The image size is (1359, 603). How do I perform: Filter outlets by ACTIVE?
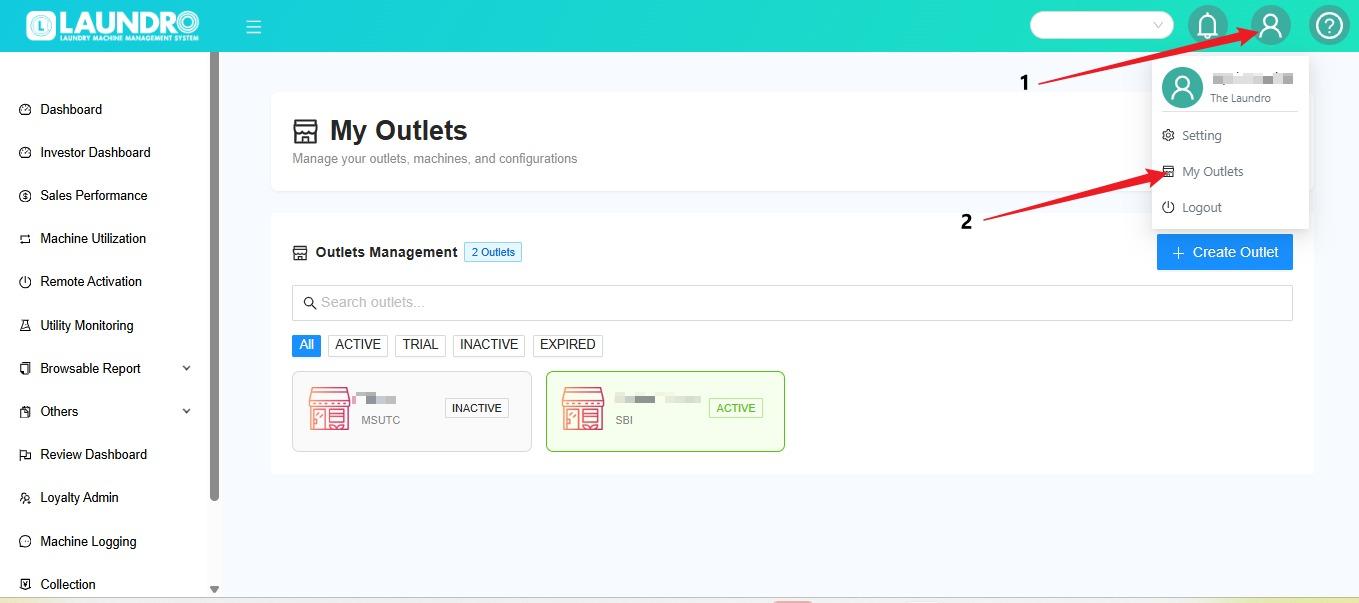pyautogui.click(x=358, y=345)
